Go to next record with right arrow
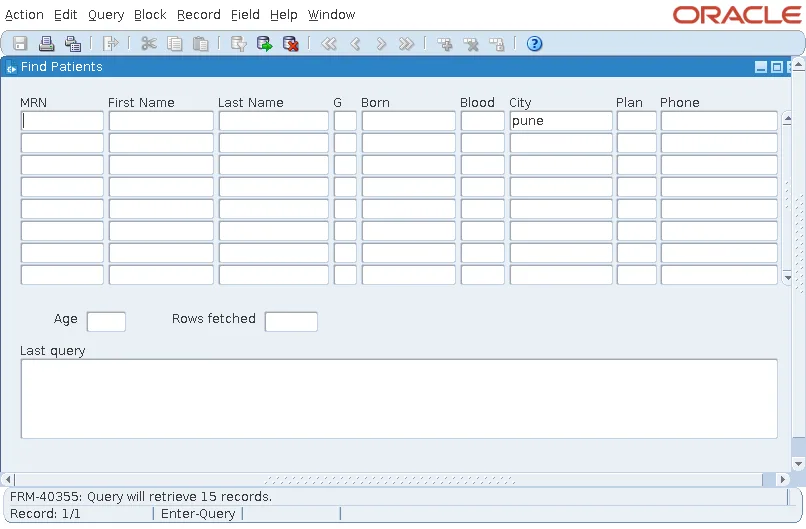This screenshot has height=529, width=806. pyautogui.click(x=380, y=44)
